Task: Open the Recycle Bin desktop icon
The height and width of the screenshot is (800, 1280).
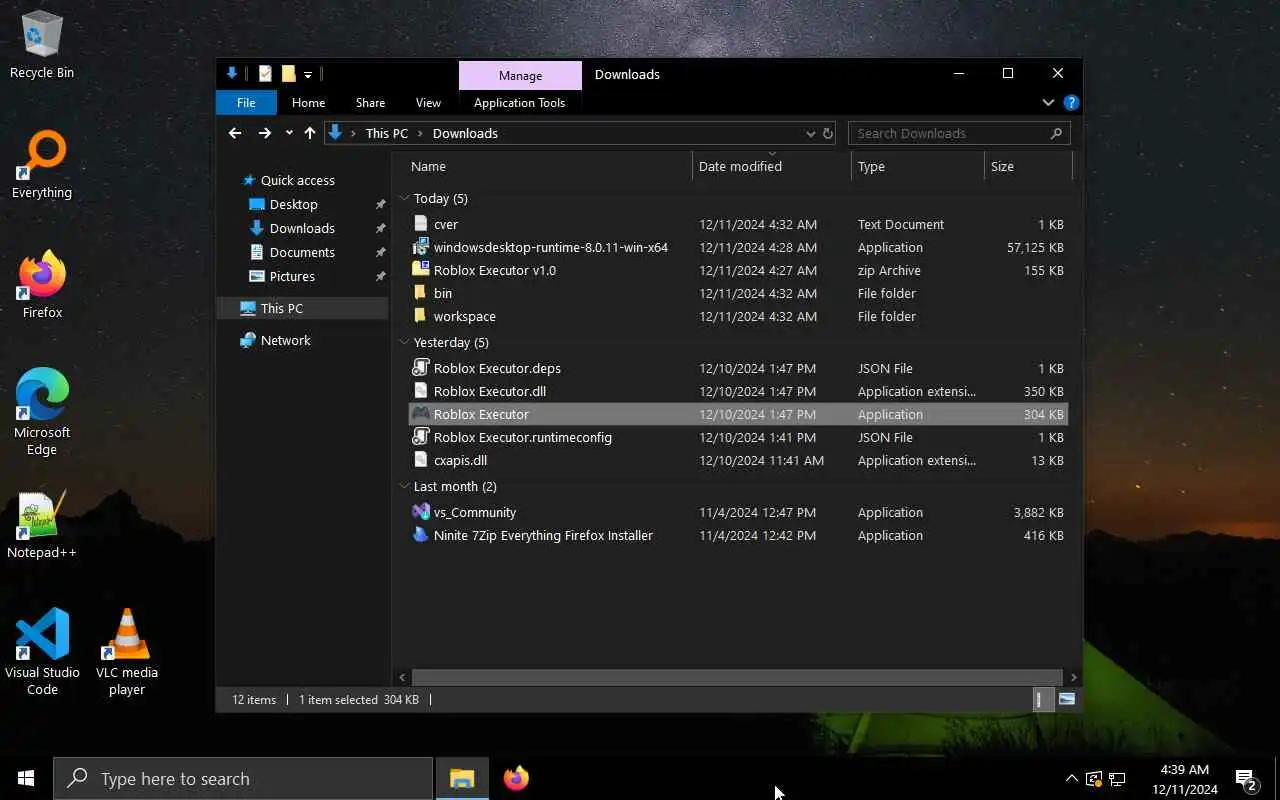Action: tap(42, 45)
